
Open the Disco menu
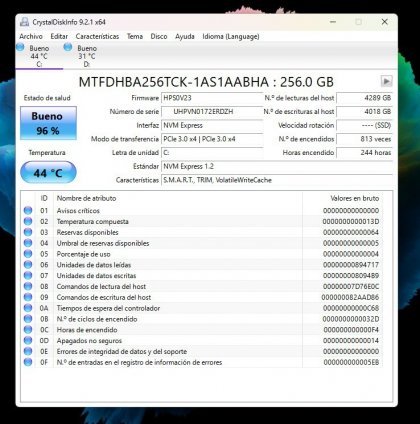(x=159, y=36)
